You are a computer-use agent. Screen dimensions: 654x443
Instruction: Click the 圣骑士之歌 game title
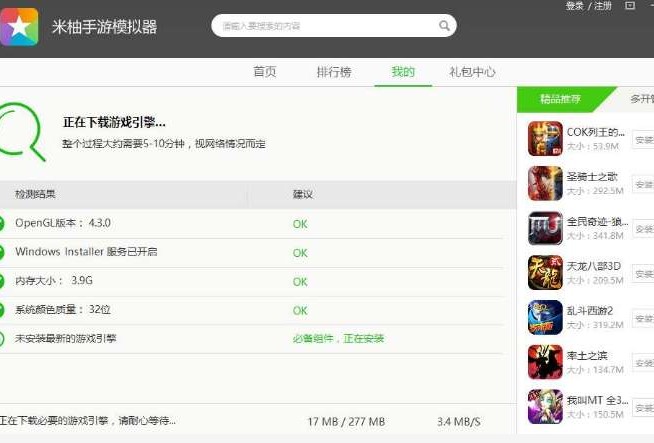coord(592,177)
